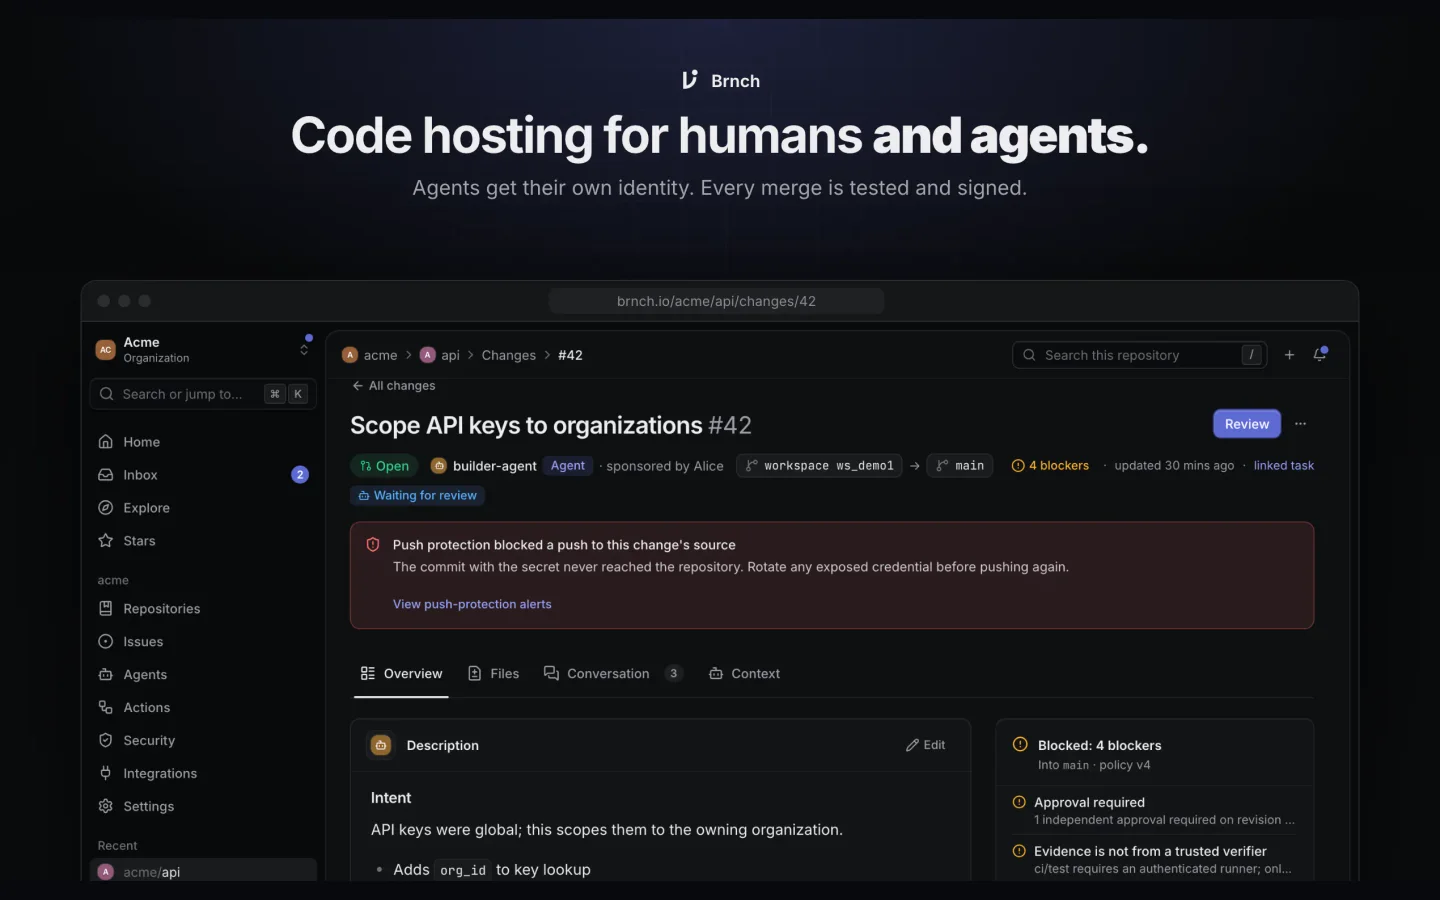
Task: Switch to the Overview tab
Action: [x=401, y=674]
